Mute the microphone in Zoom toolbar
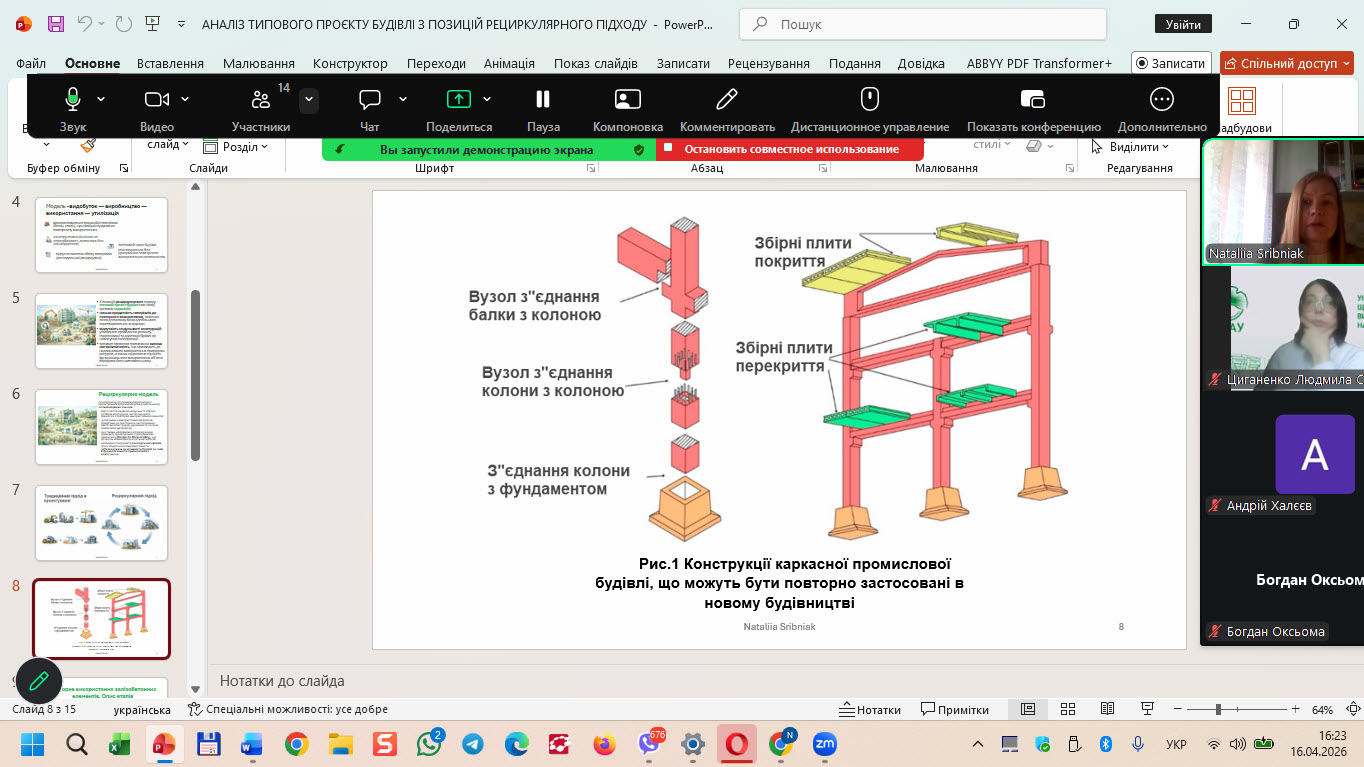1364x767 pixels. (x=73, y=99)
